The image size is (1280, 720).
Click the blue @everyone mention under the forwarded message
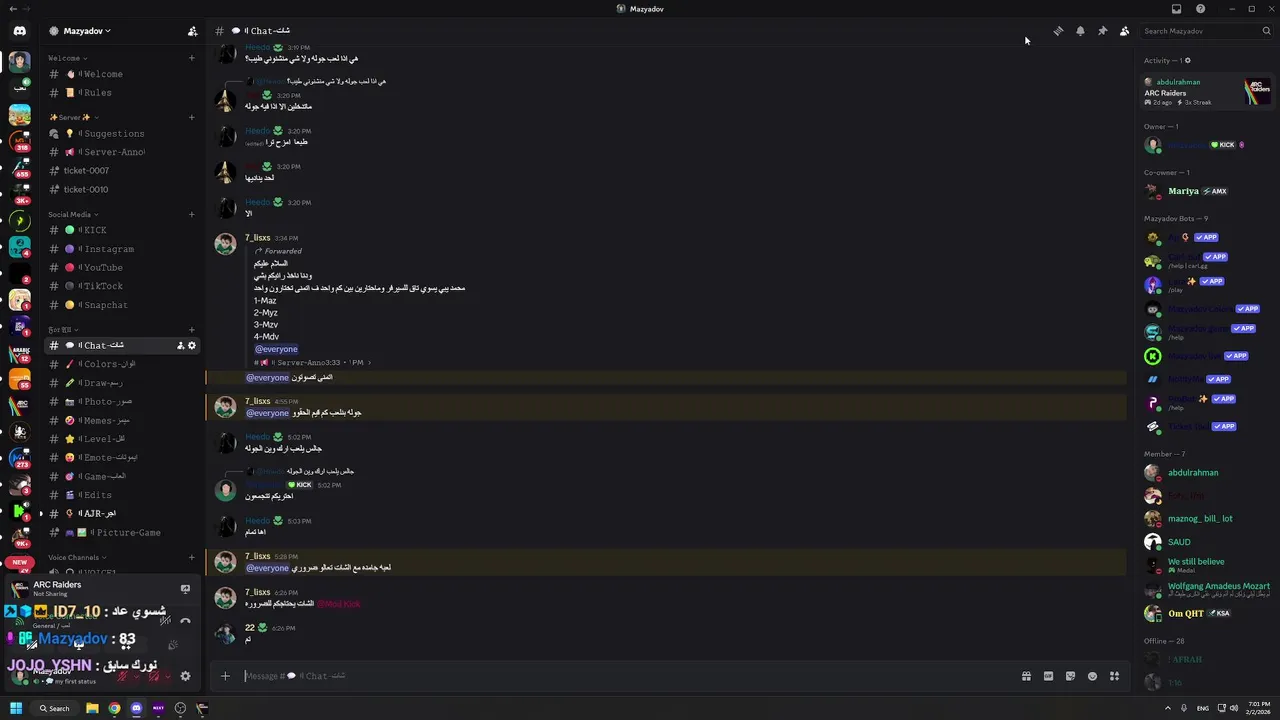coord(276,349)
